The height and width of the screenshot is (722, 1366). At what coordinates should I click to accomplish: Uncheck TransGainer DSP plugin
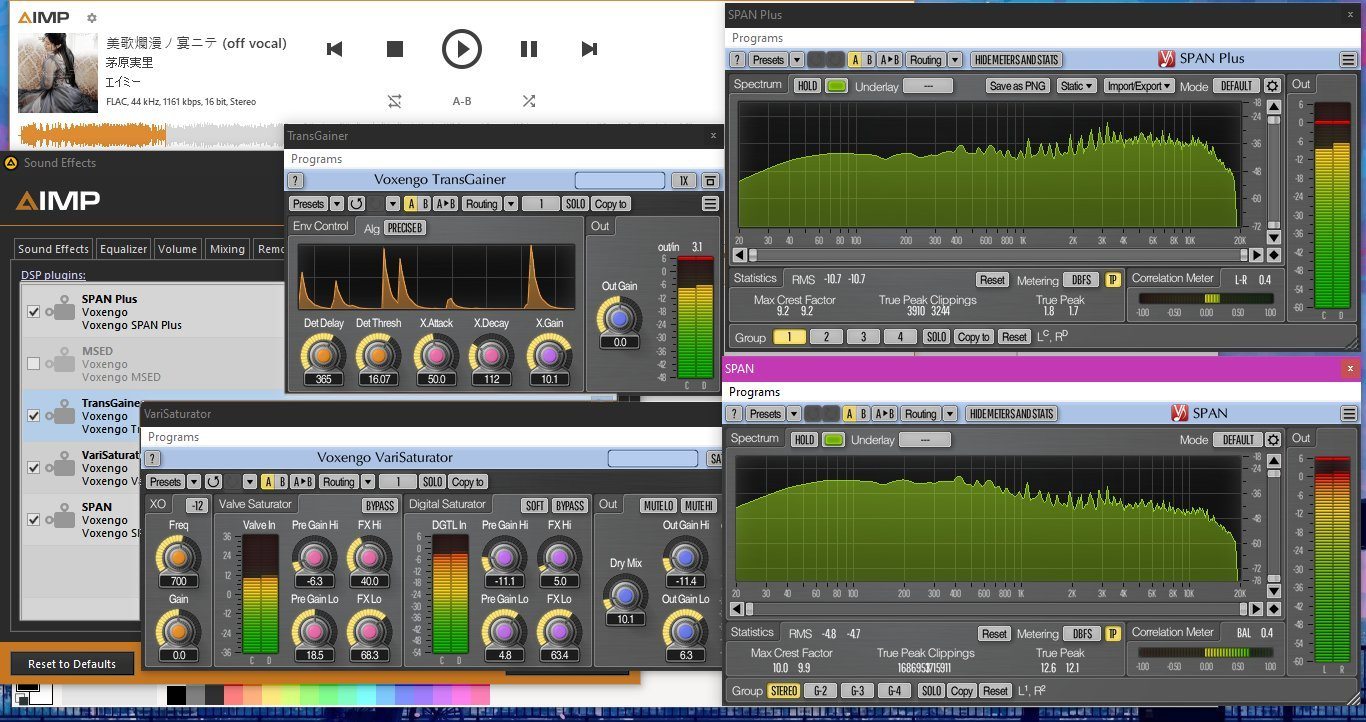pyautogui.click(x=34, y=416)
